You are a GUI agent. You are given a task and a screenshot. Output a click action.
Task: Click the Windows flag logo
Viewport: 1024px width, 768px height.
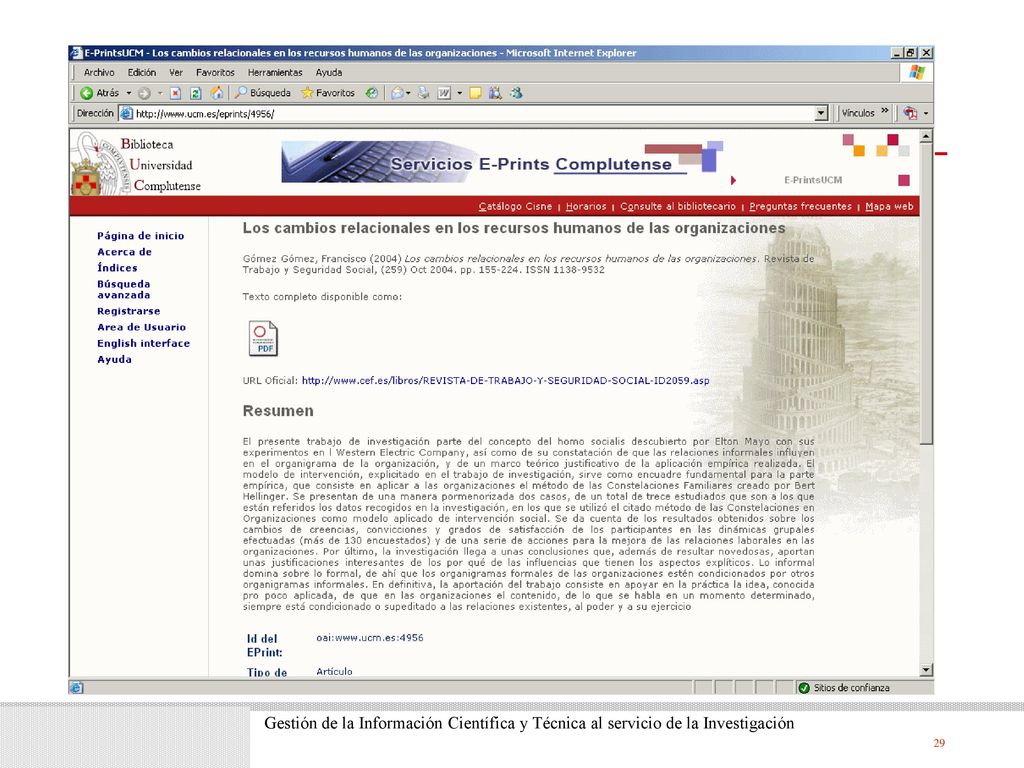pyautogui.click(x=916, y=72)
